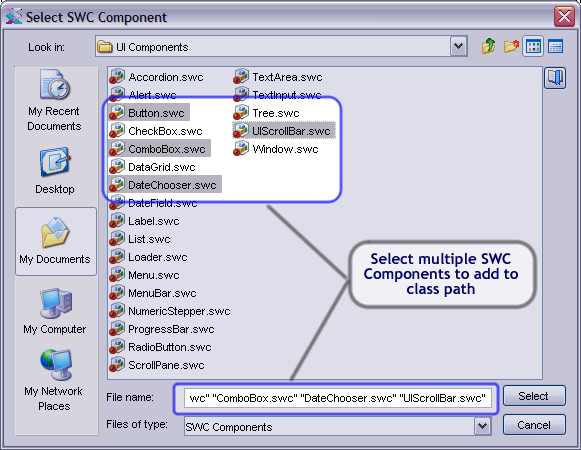Create a new folder icon
The height and width of the screenshot is (450, 581).
click(511, 46)
